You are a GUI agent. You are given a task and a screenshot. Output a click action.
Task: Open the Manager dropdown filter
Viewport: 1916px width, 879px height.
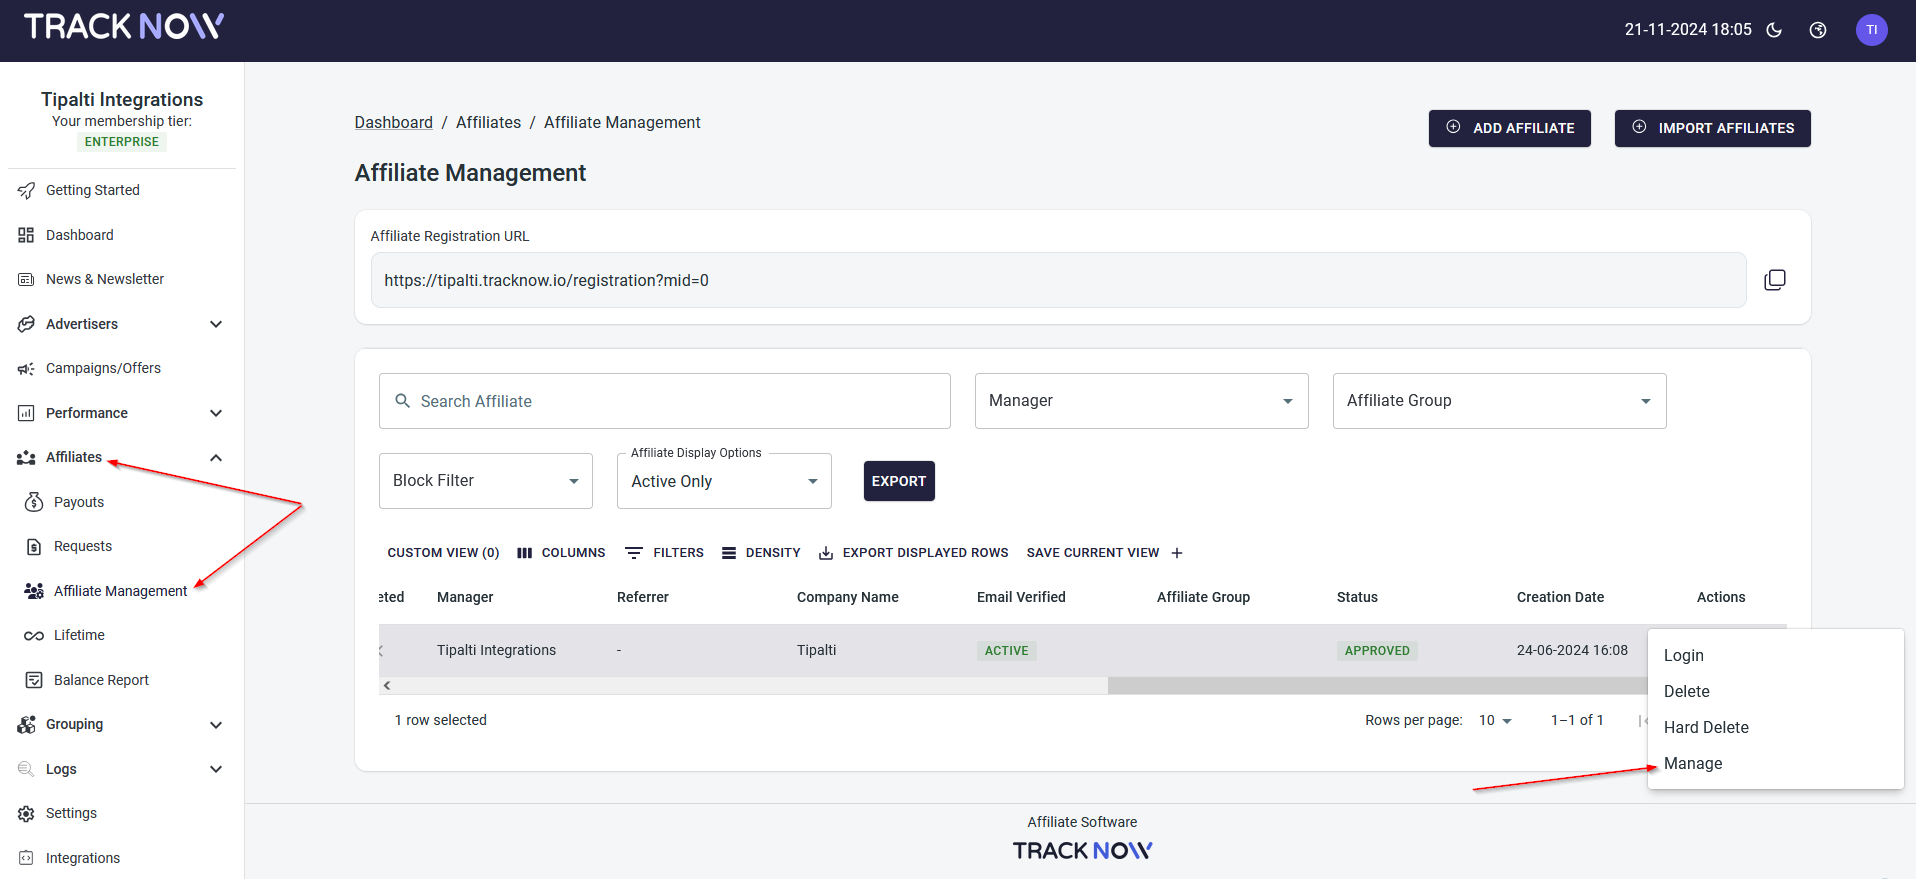point(1141,401)
